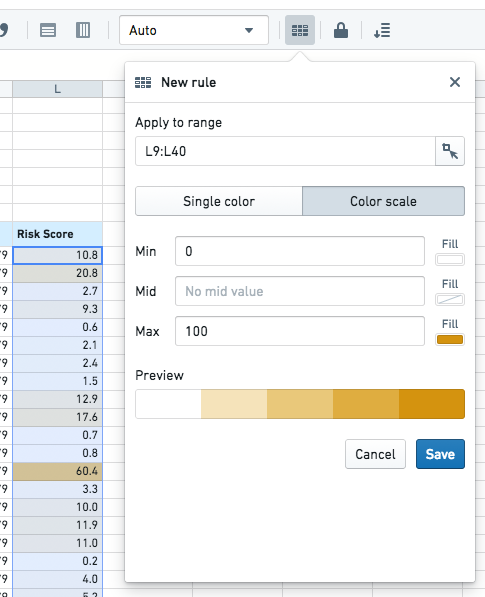Click the Cancel button

[375, 454]
